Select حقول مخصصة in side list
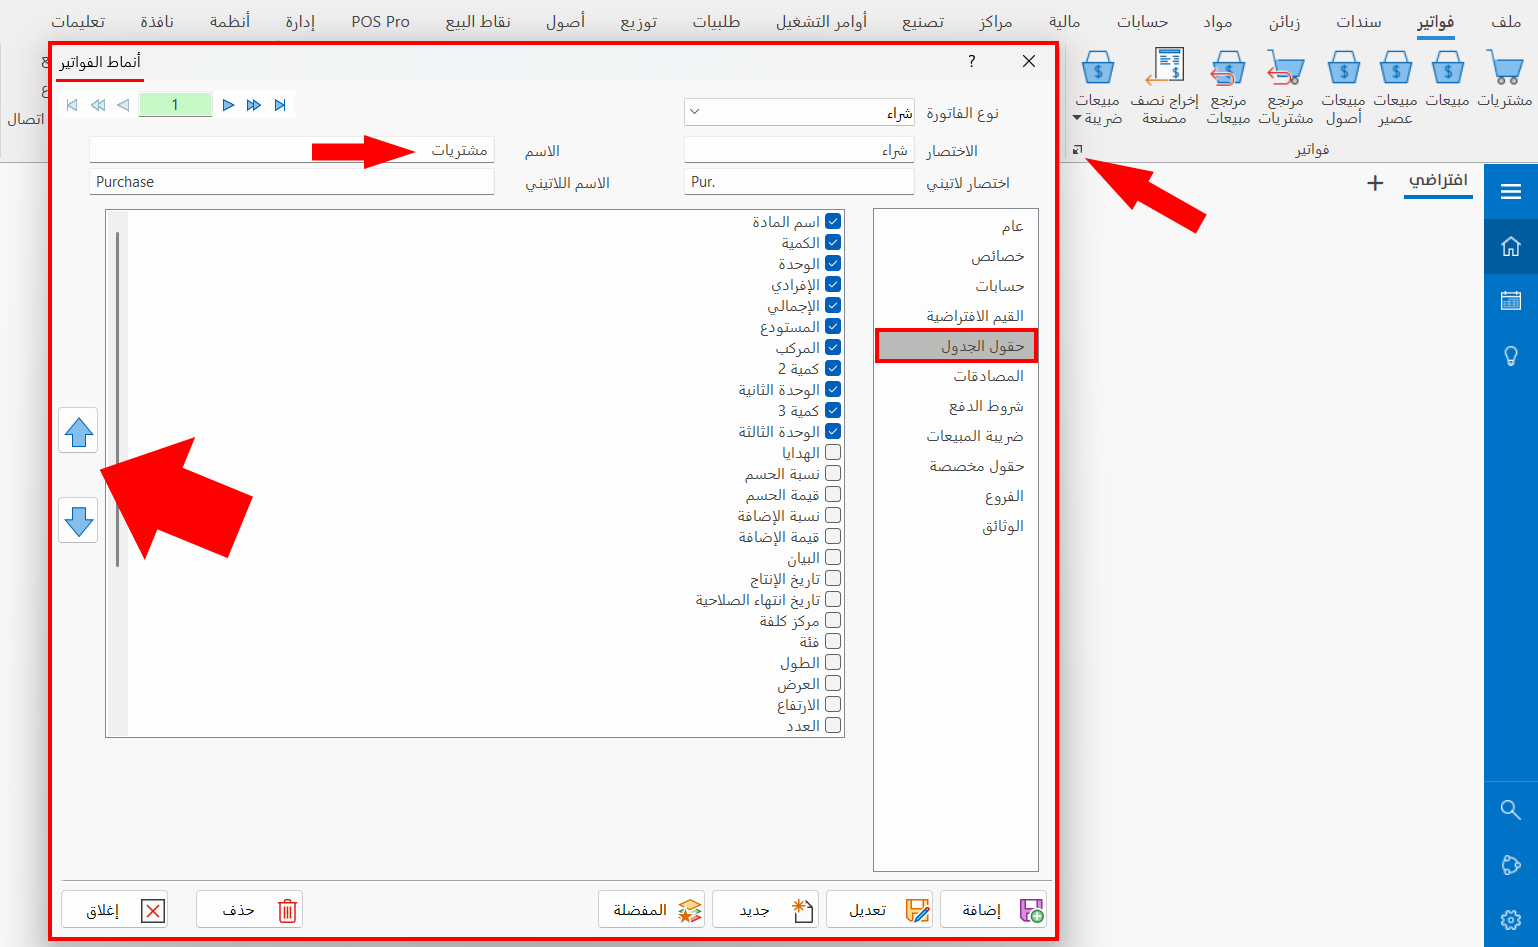Screen dimensions: 1538x947 point(976,466)
